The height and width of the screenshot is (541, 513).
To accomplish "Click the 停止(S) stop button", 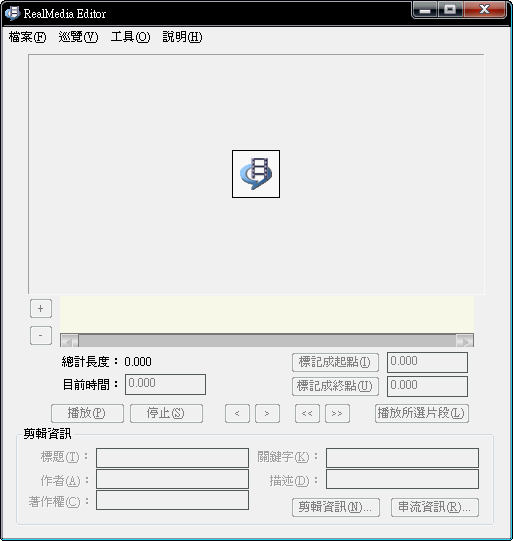I will pos(166,413).
